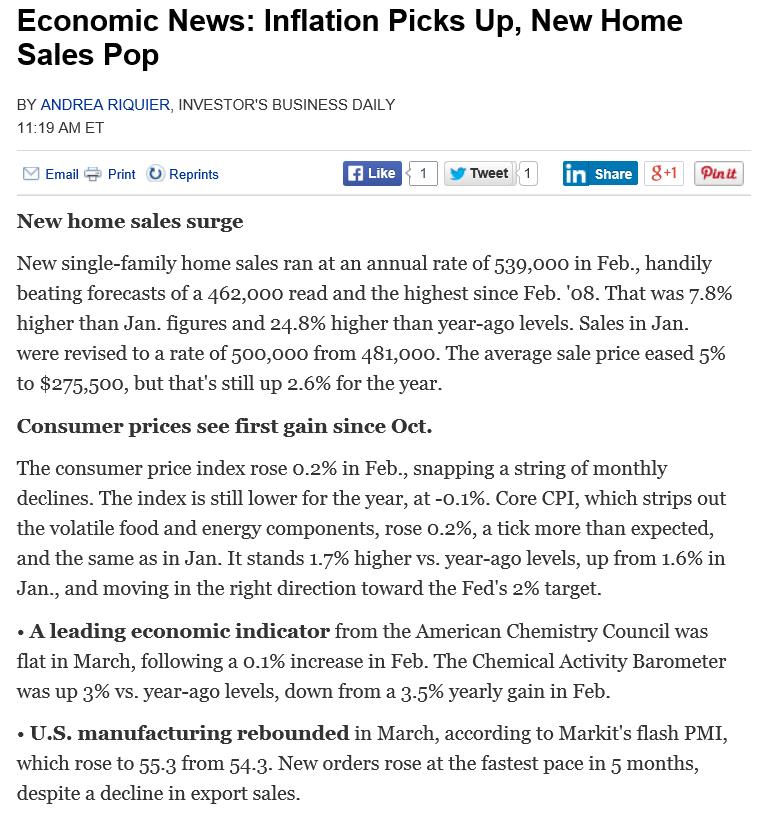Click the Consumer prices see first gain heading
This screenshot has width=767, height=818.
coord(224,426)
